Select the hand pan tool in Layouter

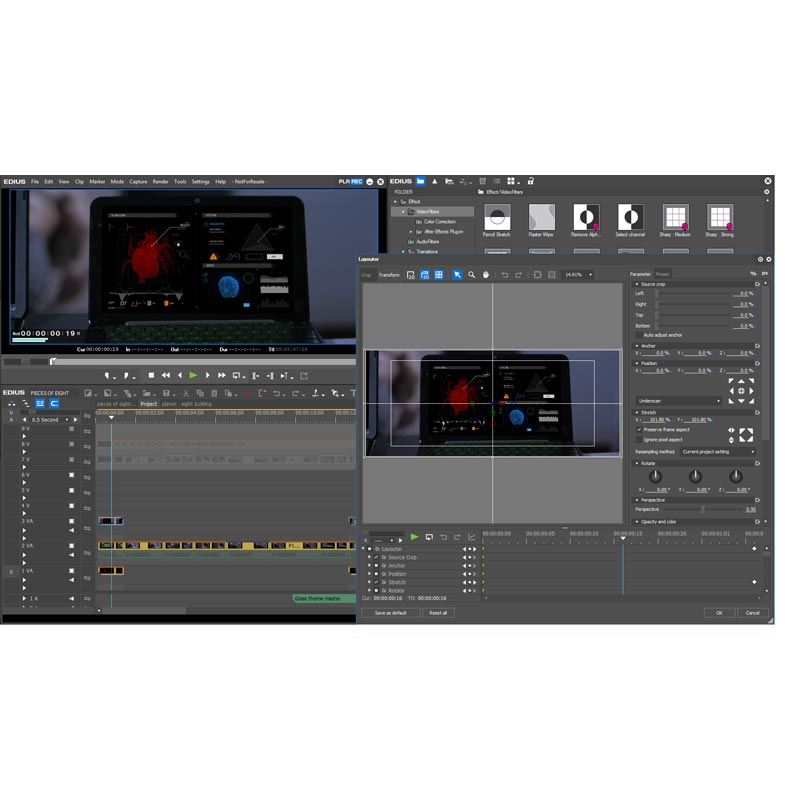[487, 274]
